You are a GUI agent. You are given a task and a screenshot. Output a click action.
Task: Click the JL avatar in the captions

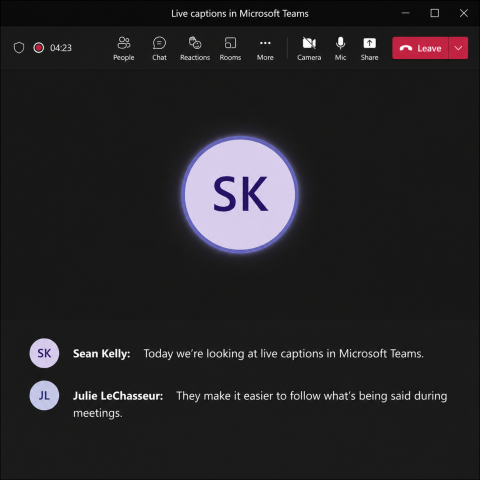(x=44, y=396)
